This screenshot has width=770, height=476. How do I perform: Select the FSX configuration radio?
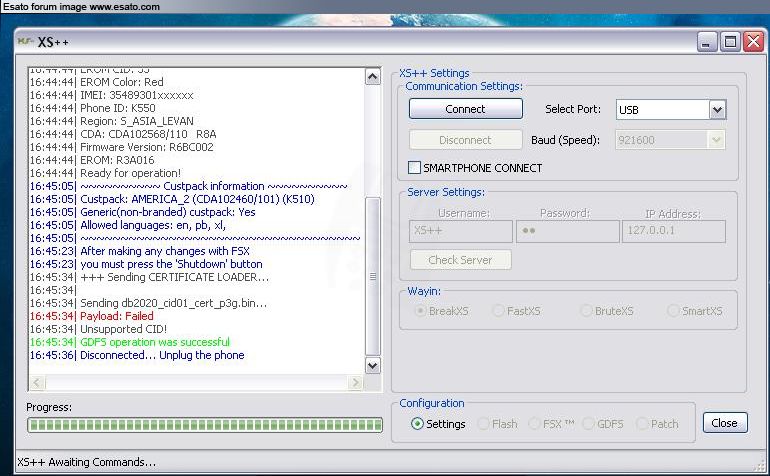click(x=535, y=423)
